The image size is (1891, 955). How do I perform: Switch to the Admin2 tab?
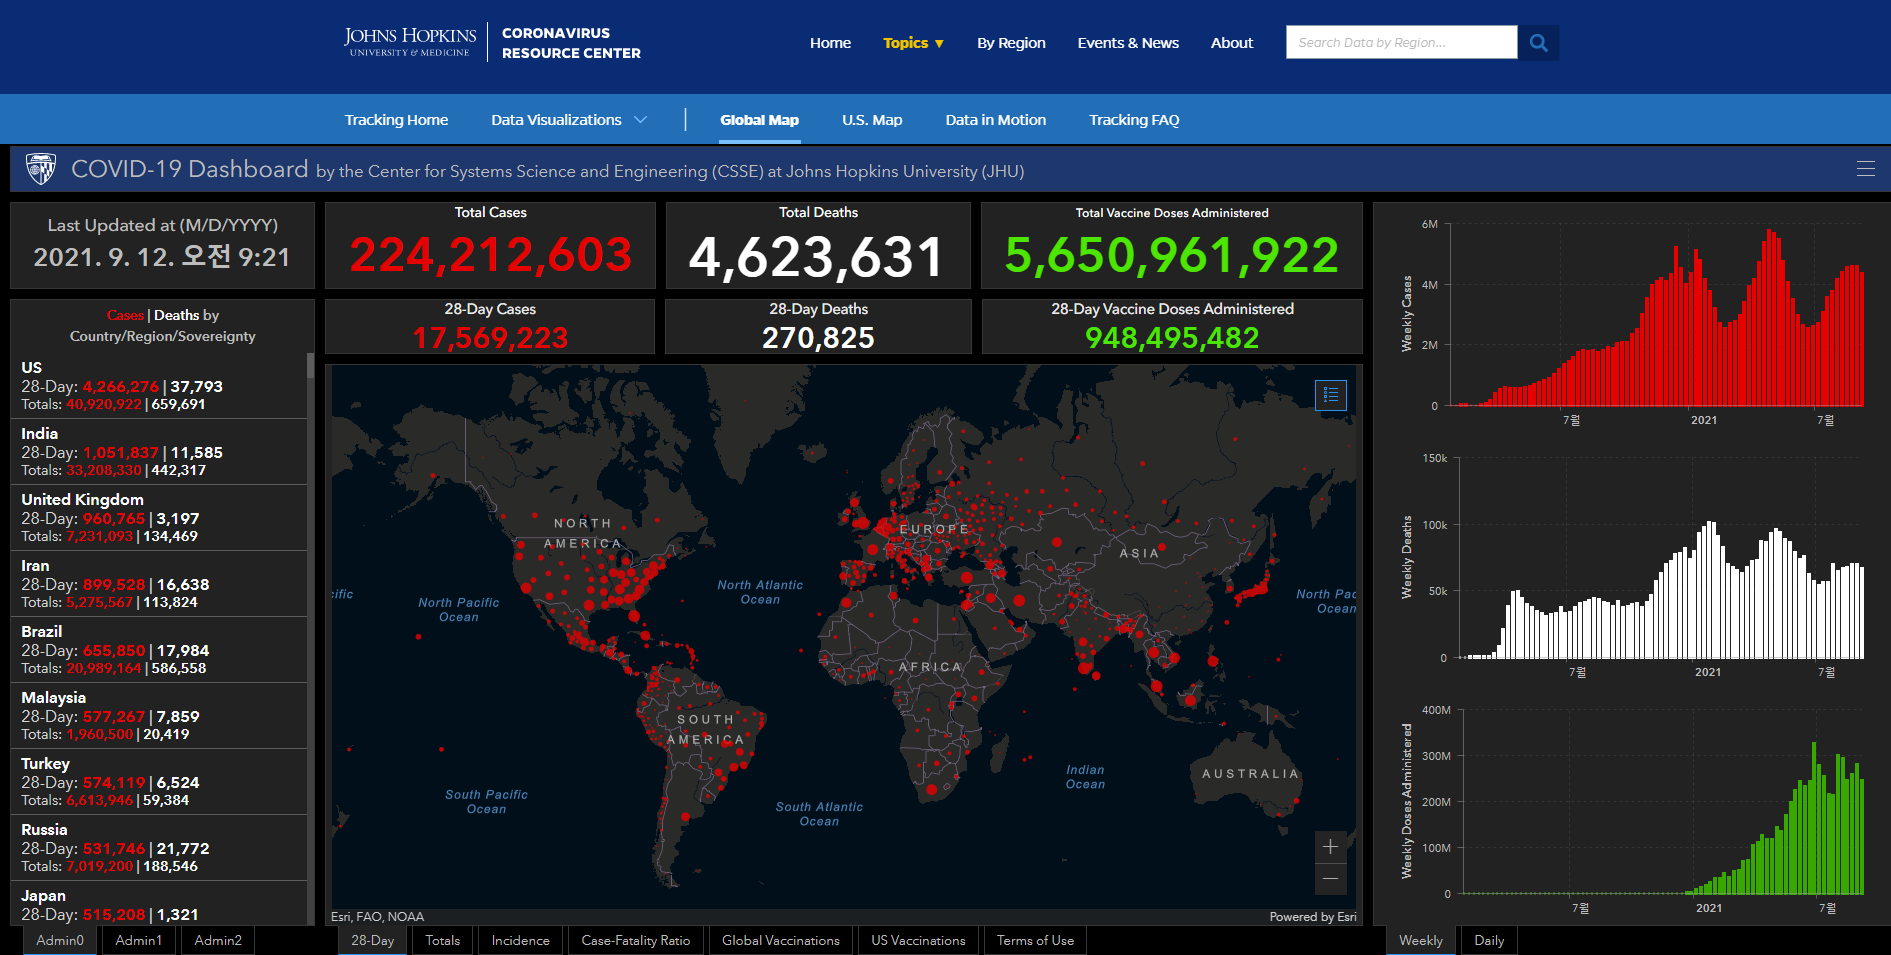[218, 941]
